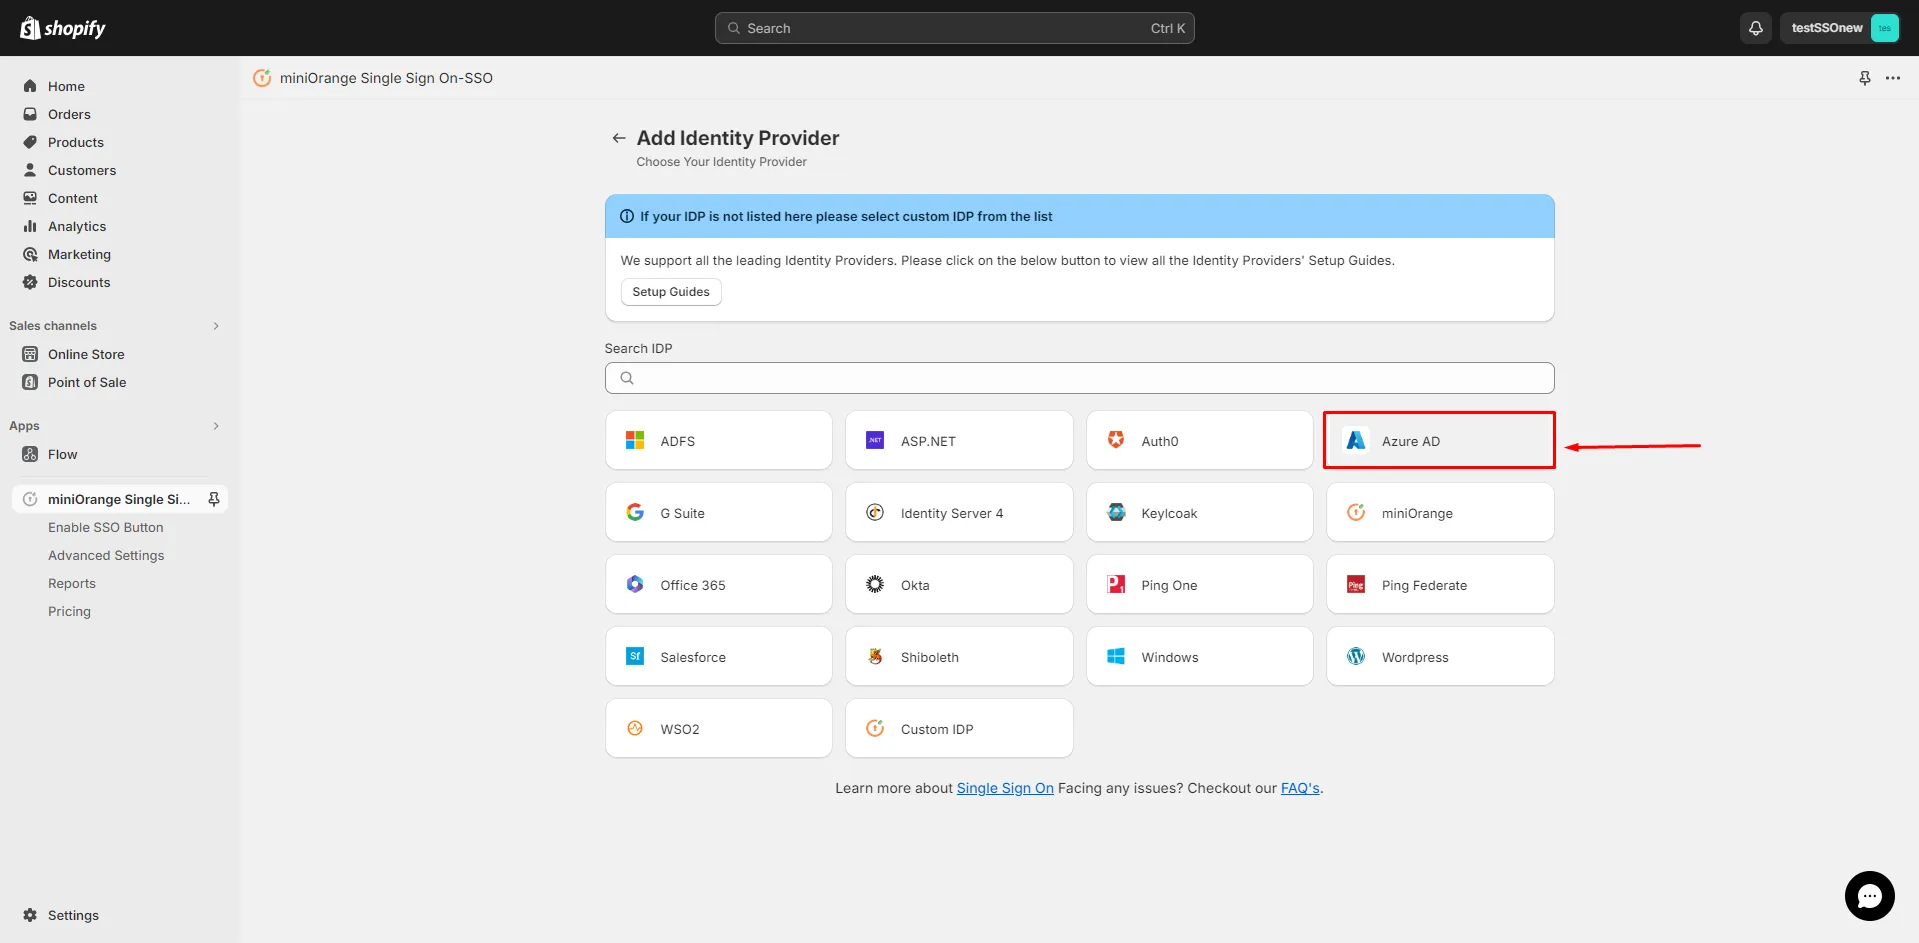Expand the Sales channels section chevron

pos(216,326)
